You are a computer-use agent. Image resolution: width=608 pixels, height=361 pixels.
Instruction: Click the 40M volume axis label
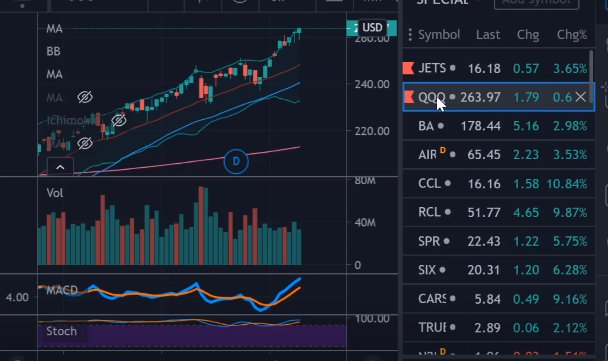click(365, 223)
